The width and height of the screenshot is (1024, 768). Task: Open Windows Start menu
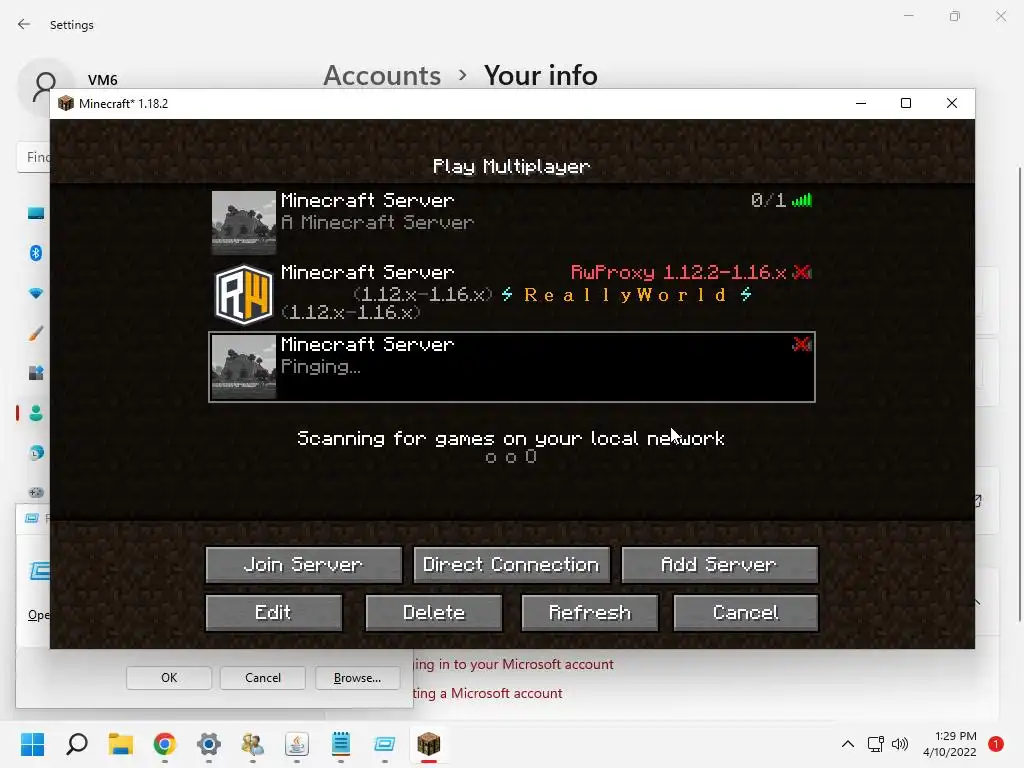[x=33, y=744]
